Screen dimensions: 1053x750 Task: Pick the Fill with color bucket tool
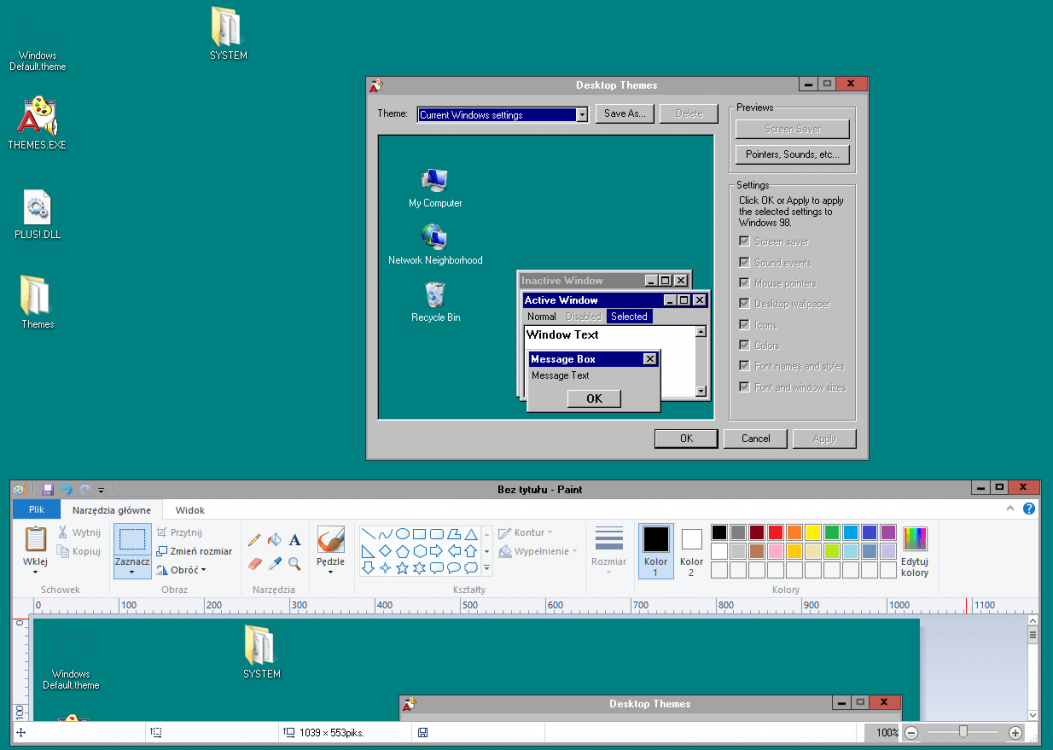(275, 540)
